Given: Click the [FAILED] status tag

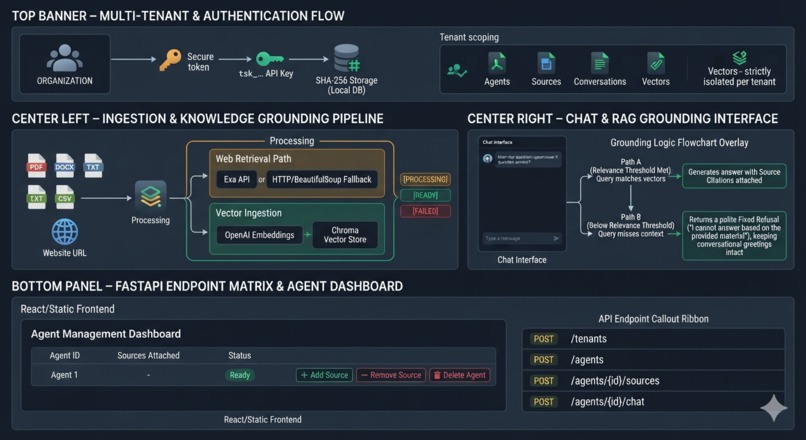Looking at the screenshot, I should (425, 211).
